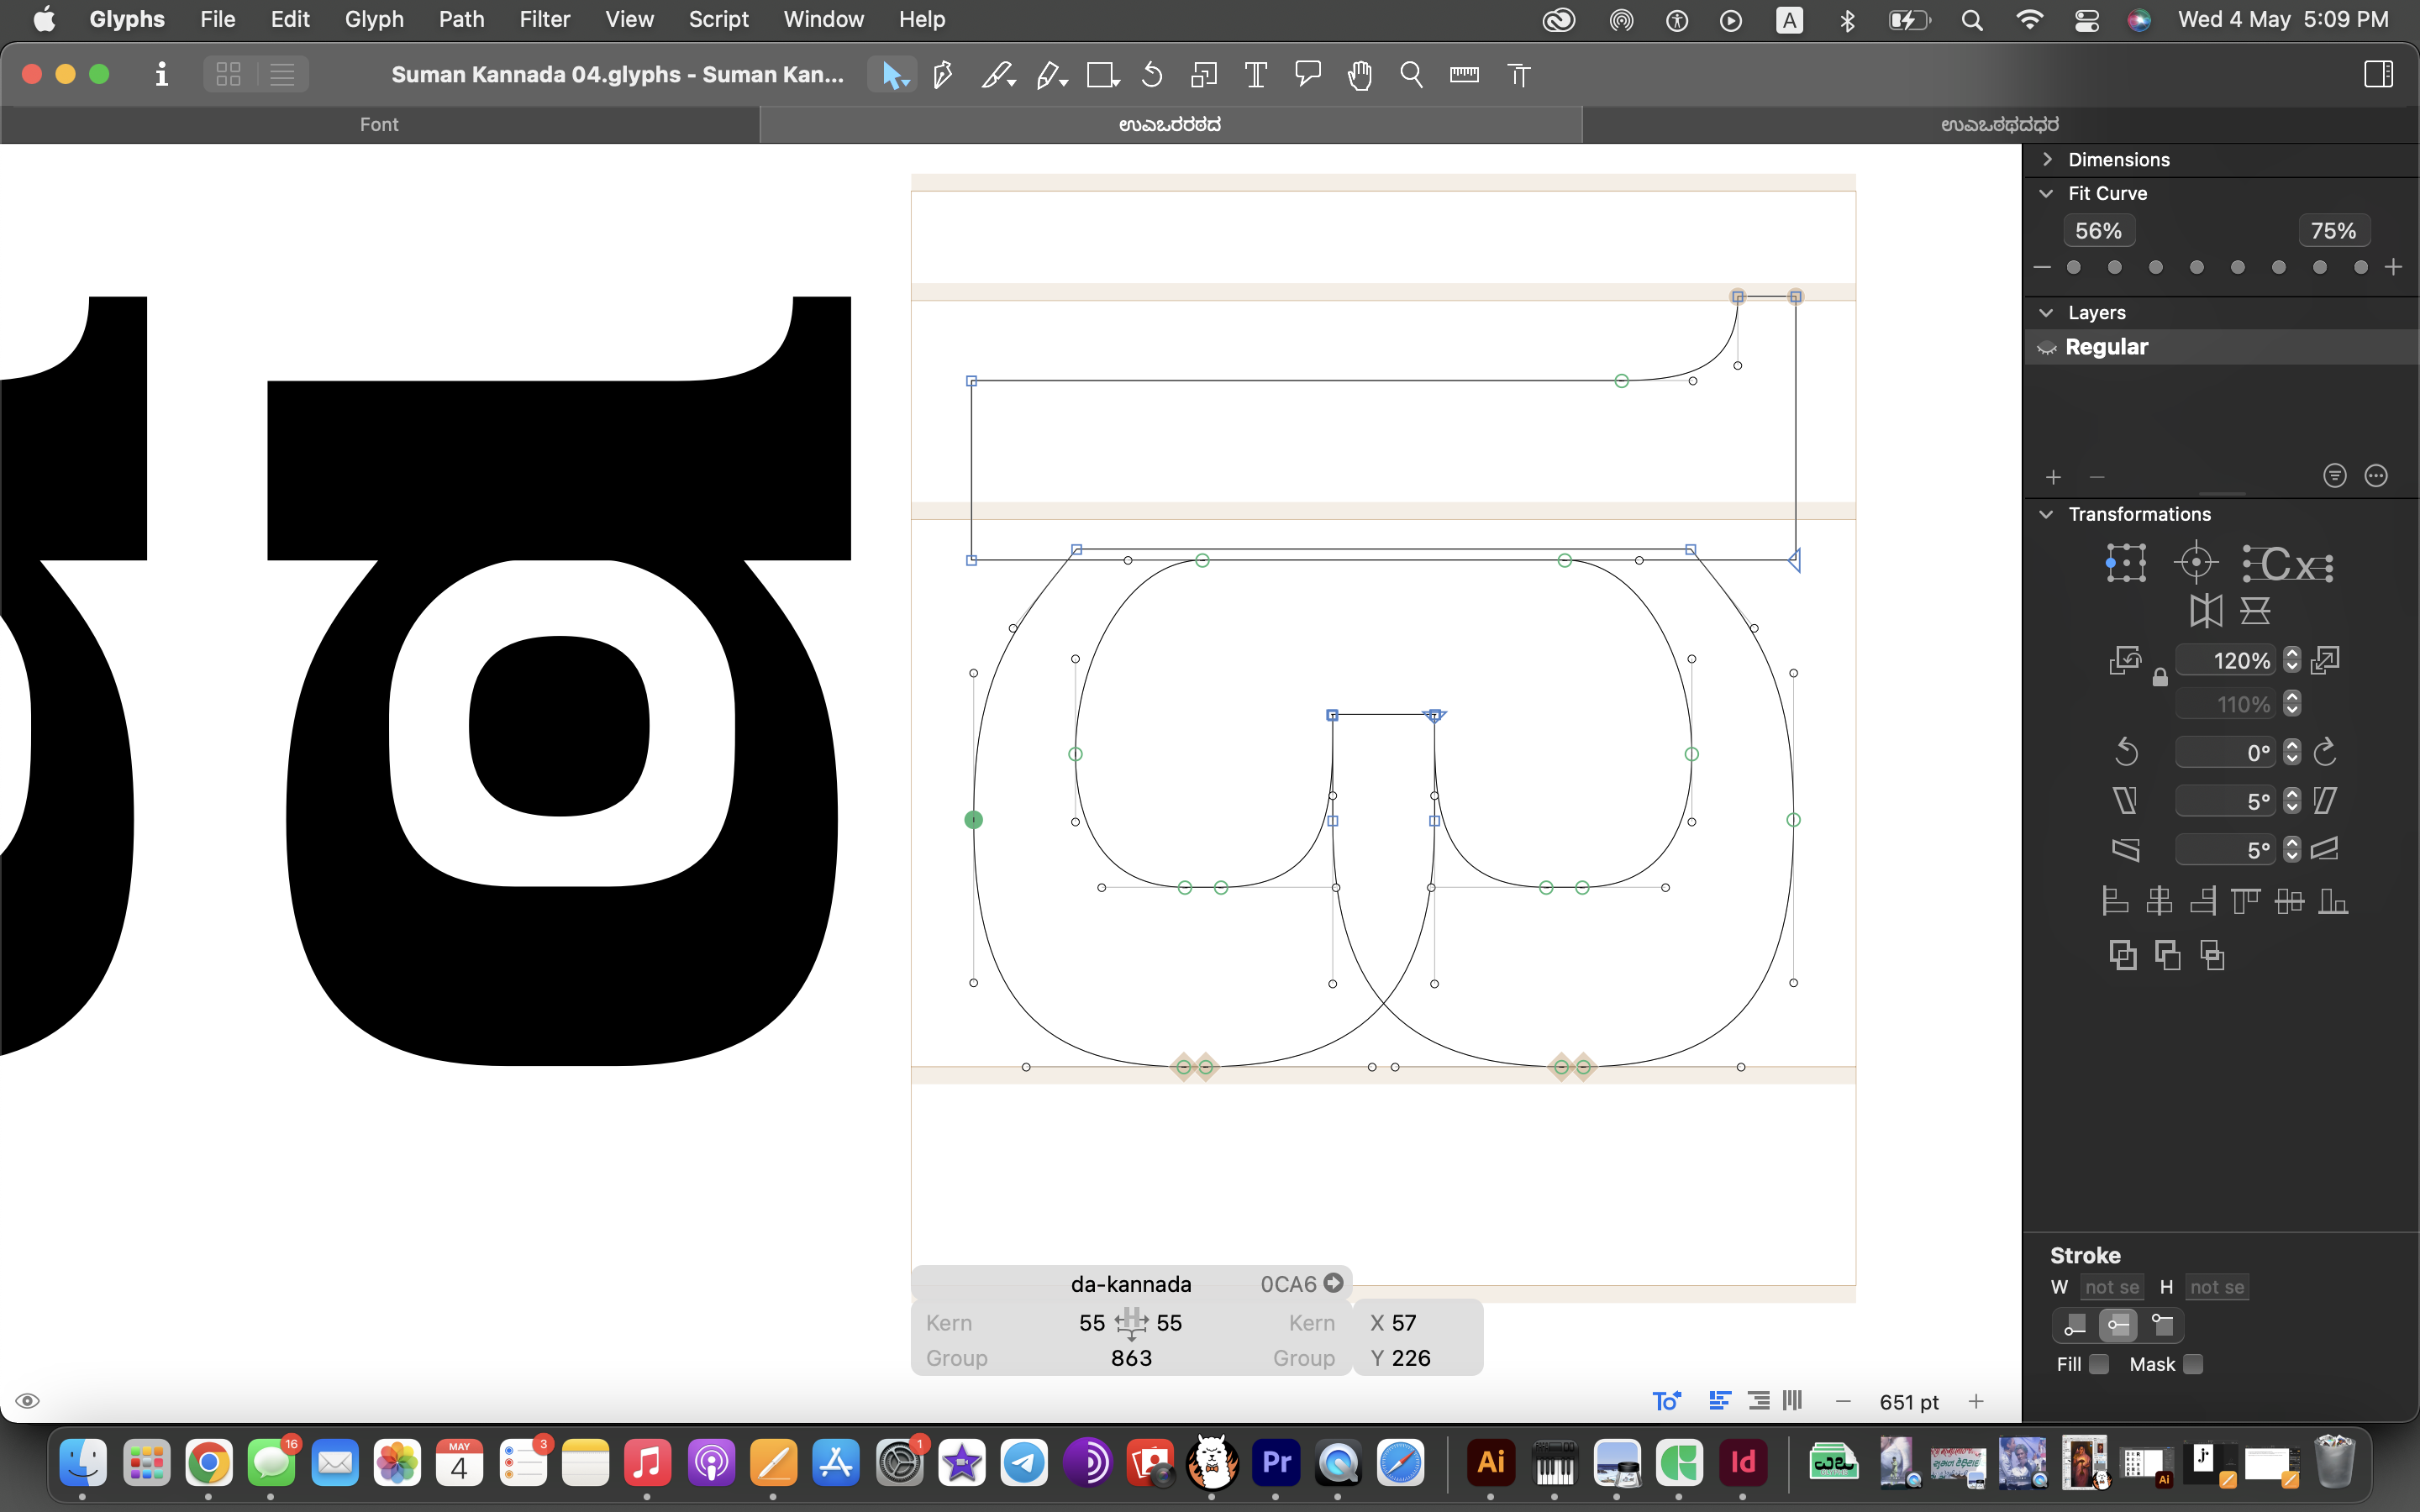This screenshot has height=1512, width=2420.
Task: Collapse the Fit Curve section
Action: click(2047, 193)
